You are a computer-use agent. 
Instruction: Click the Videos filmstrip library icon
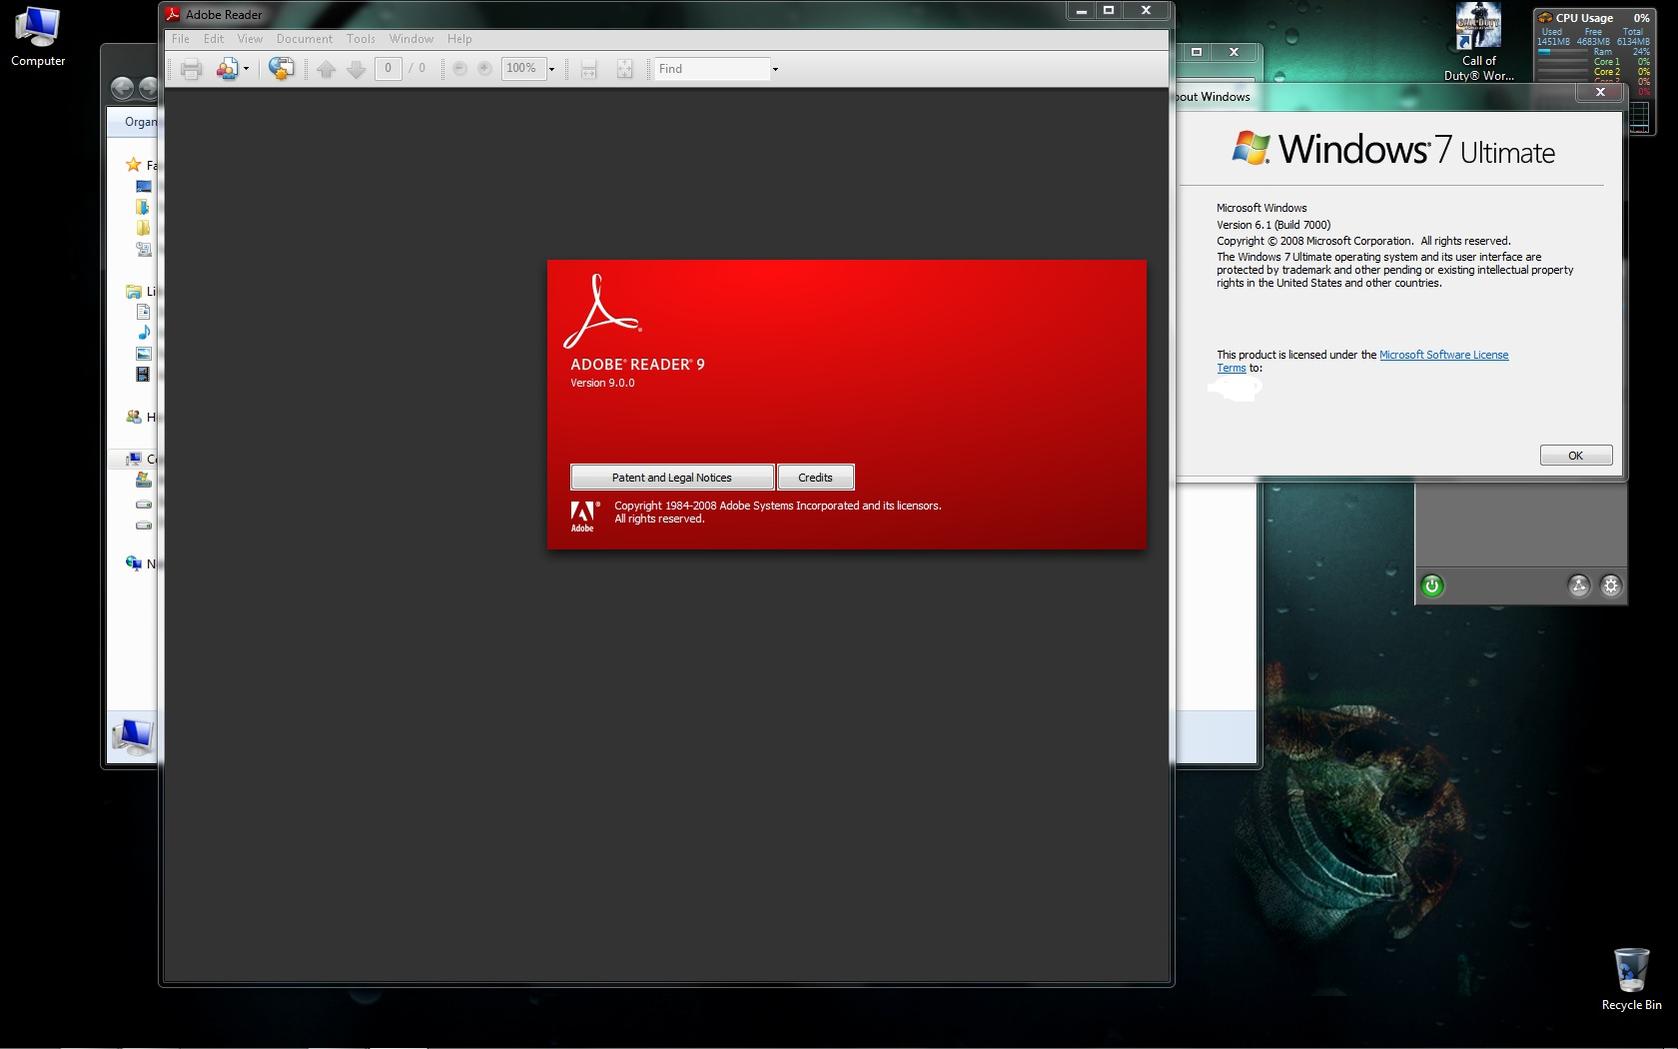click(143, 374)
